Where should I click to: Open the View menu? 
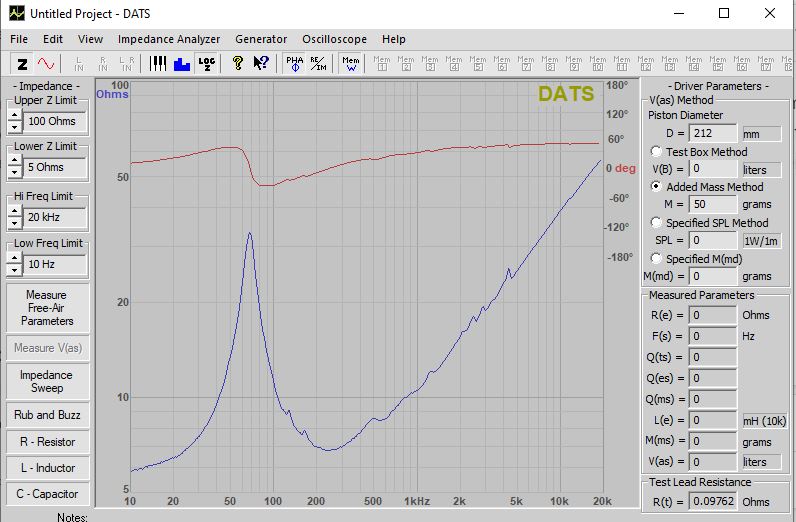click(90, 39)
